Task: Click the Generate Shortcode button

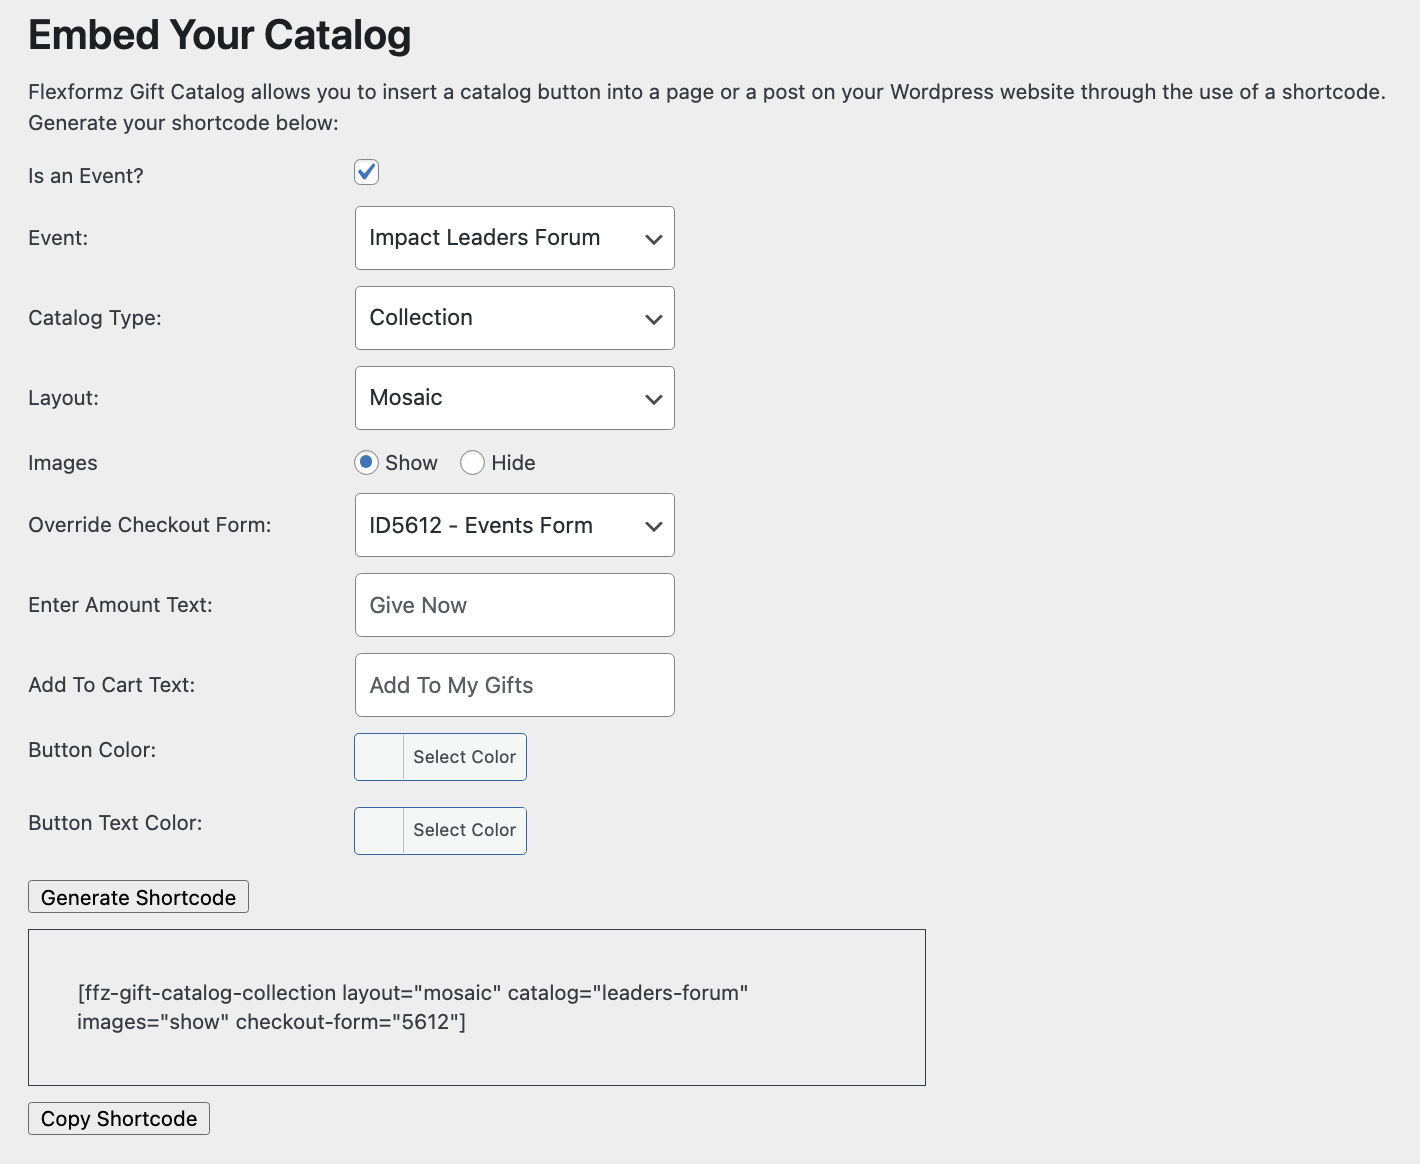Action: [x=138, y=897]
